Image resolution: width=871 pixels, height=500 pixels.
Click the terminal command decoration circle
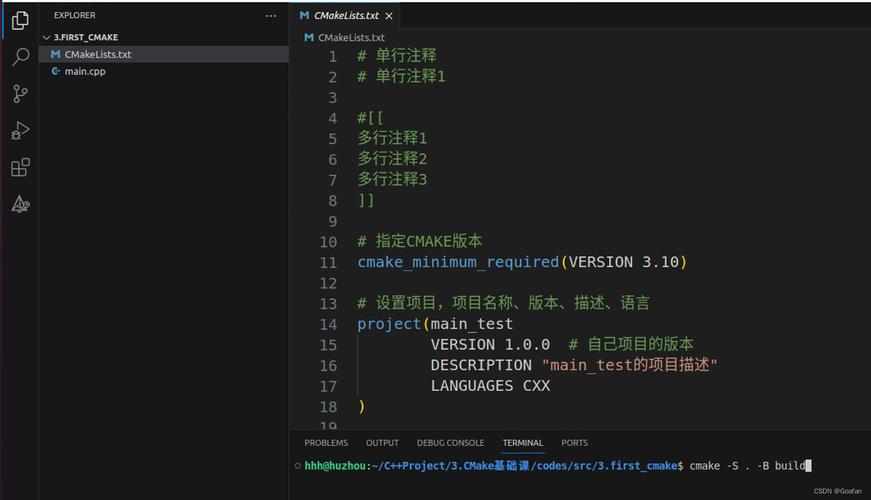pyautogui.click(x=298, y=466)
